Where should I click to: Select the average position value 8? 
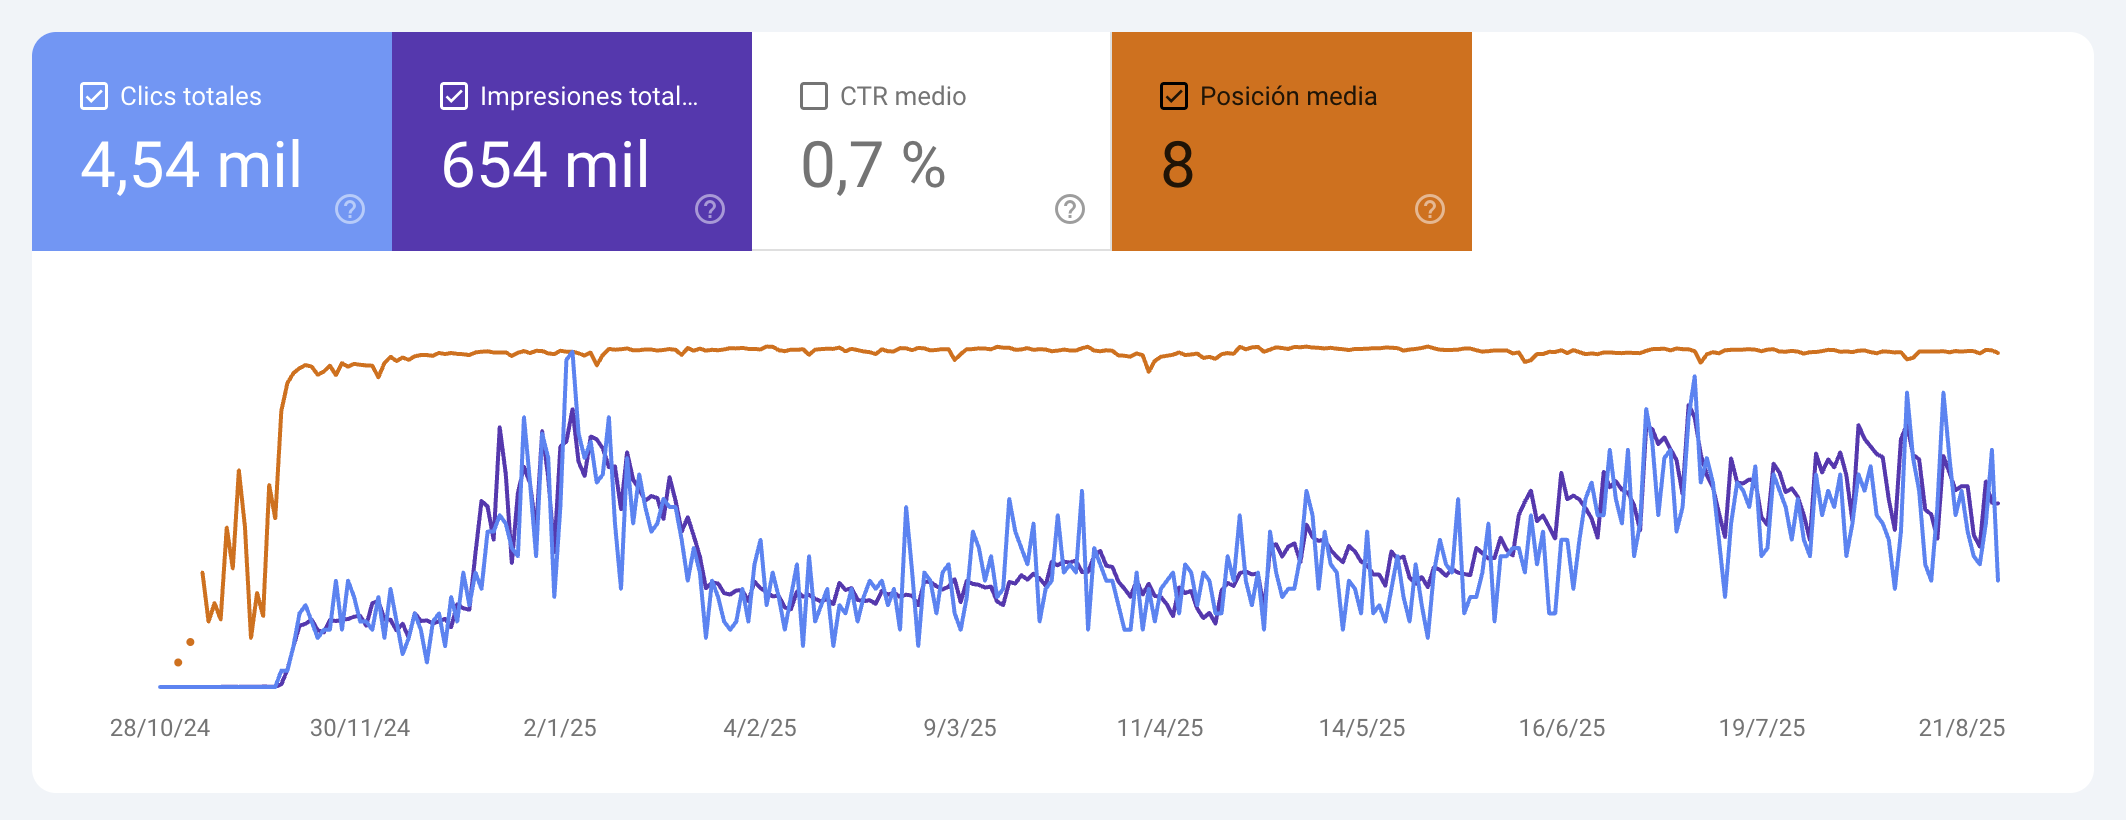click(x=1178, y=165)
